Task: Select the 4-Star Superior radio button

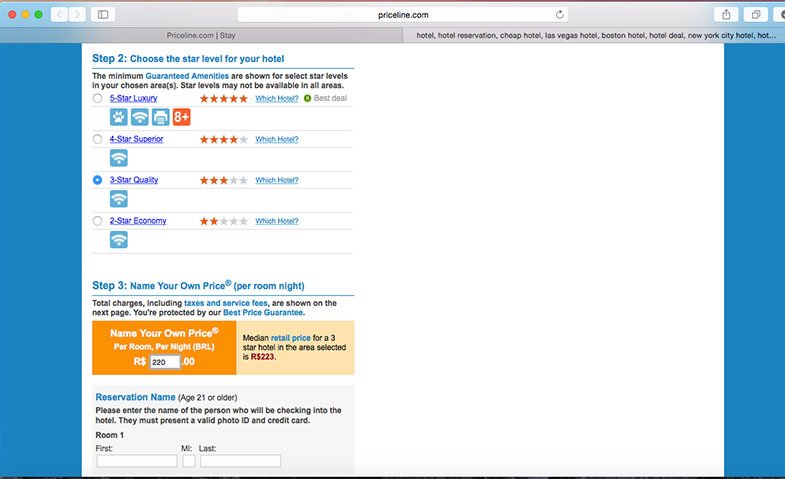Action: tap(97, 139)
